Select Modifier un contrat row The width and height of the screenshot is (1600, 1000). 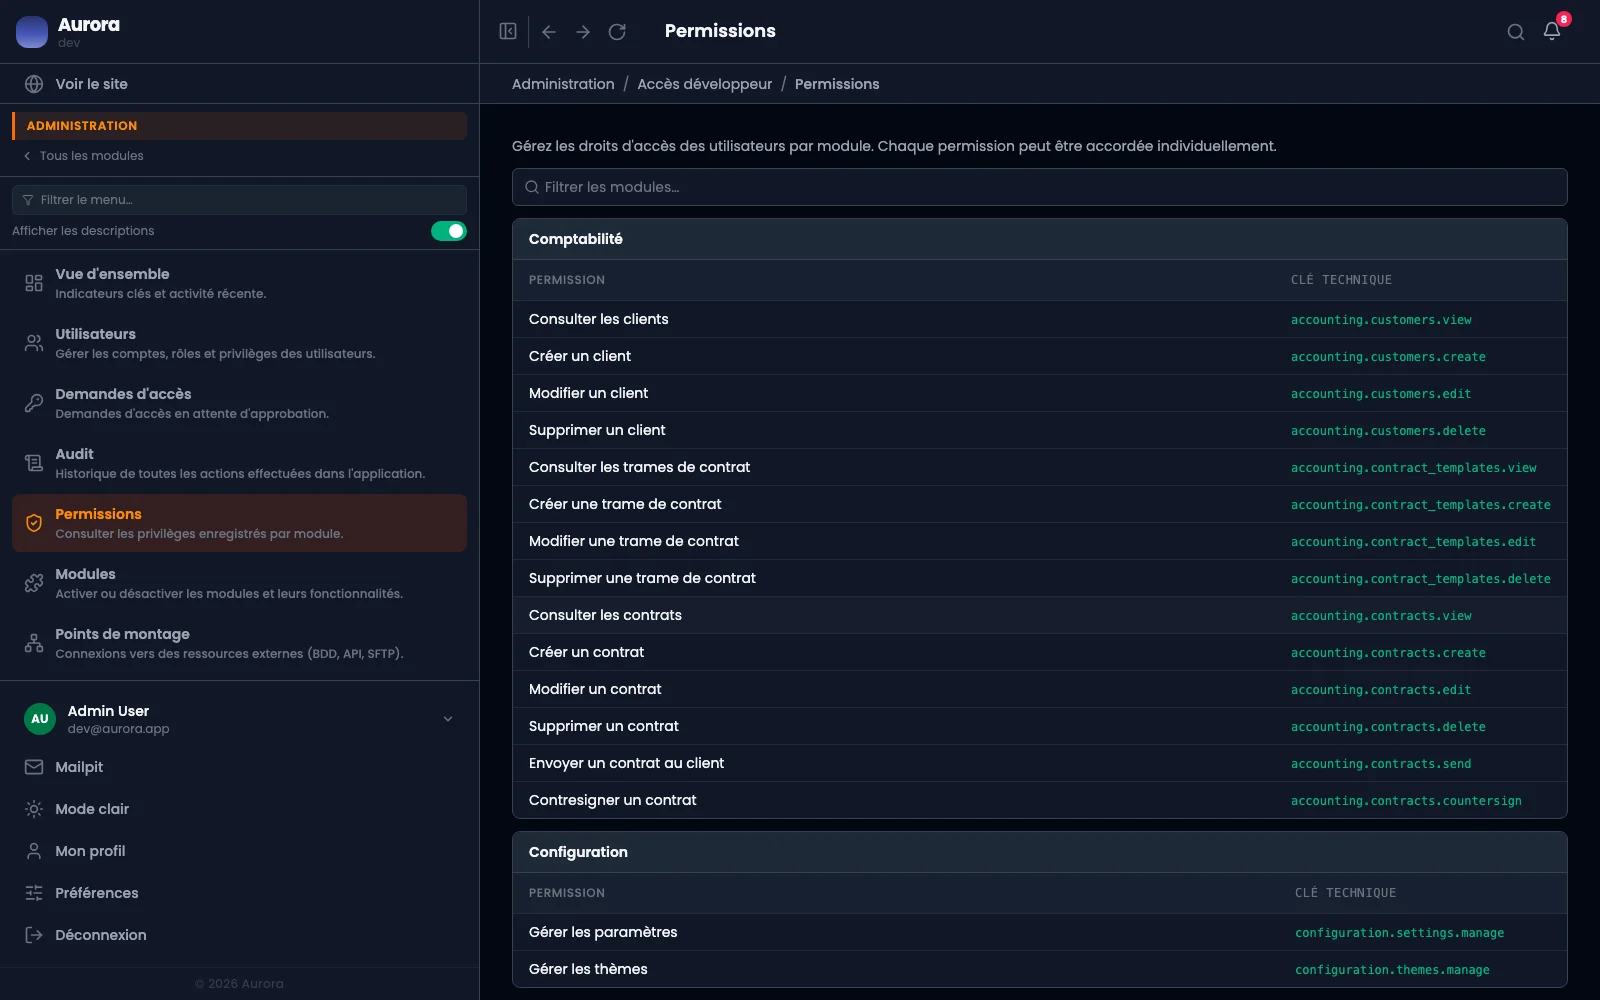coord(1039,689)
